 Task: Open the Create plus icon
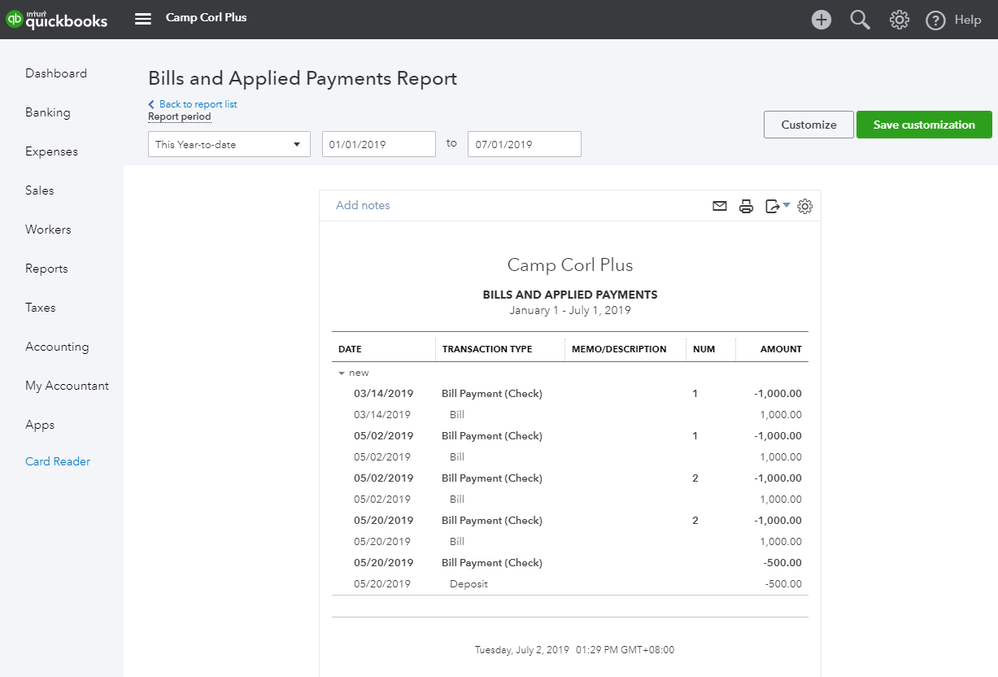pos(821,20)
